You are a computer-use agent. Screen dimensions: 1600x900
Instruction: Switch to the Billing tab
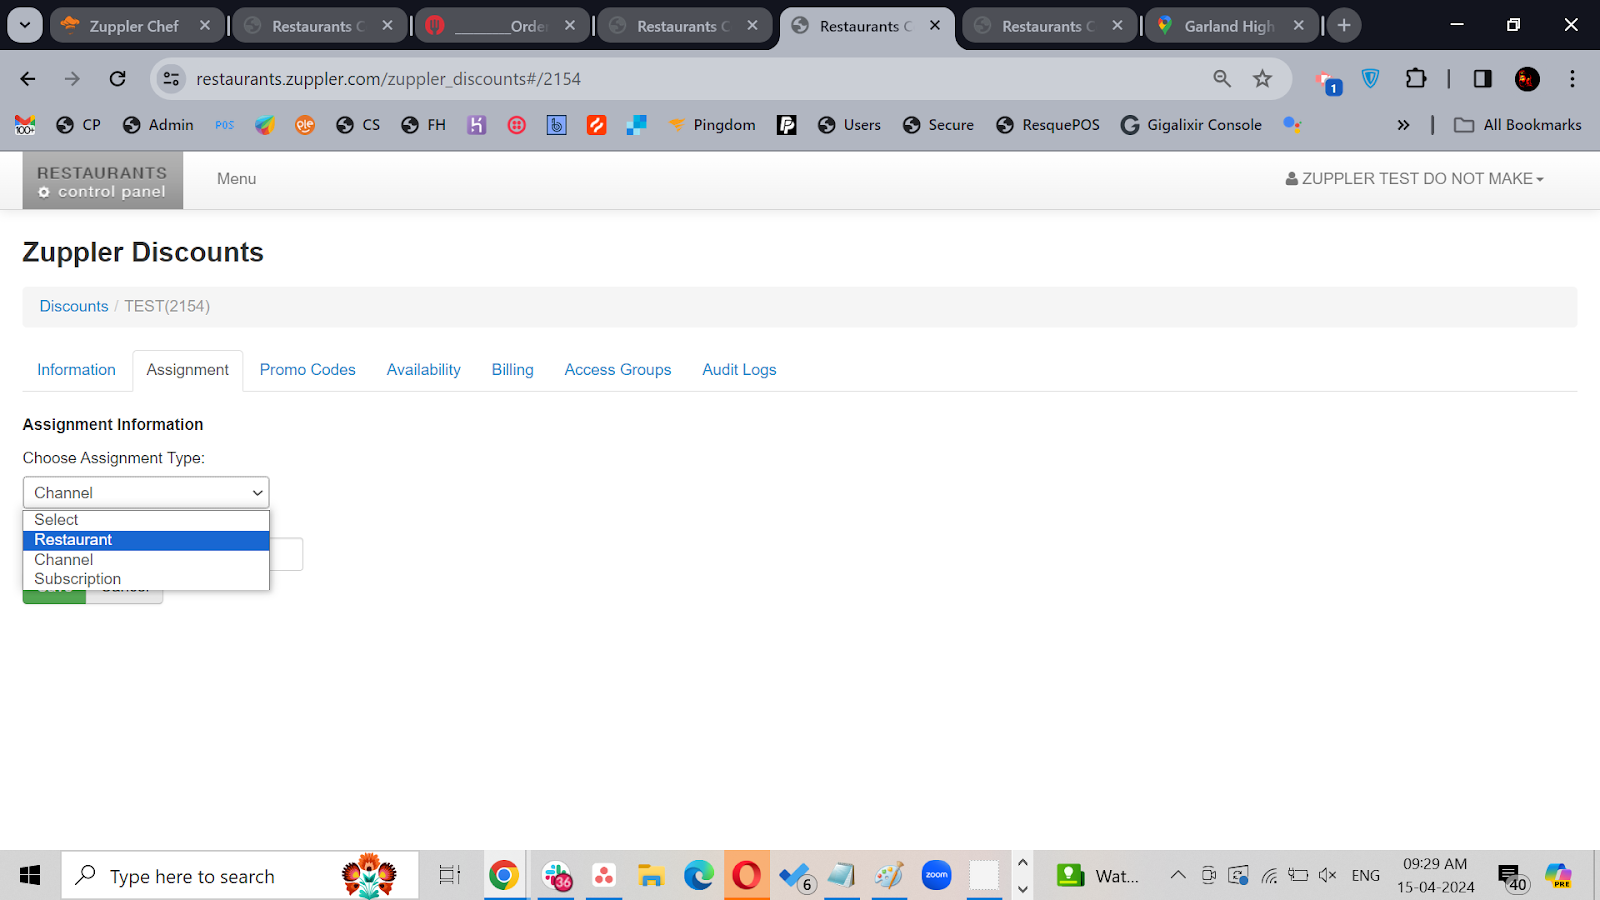click(x=513, y=370)
